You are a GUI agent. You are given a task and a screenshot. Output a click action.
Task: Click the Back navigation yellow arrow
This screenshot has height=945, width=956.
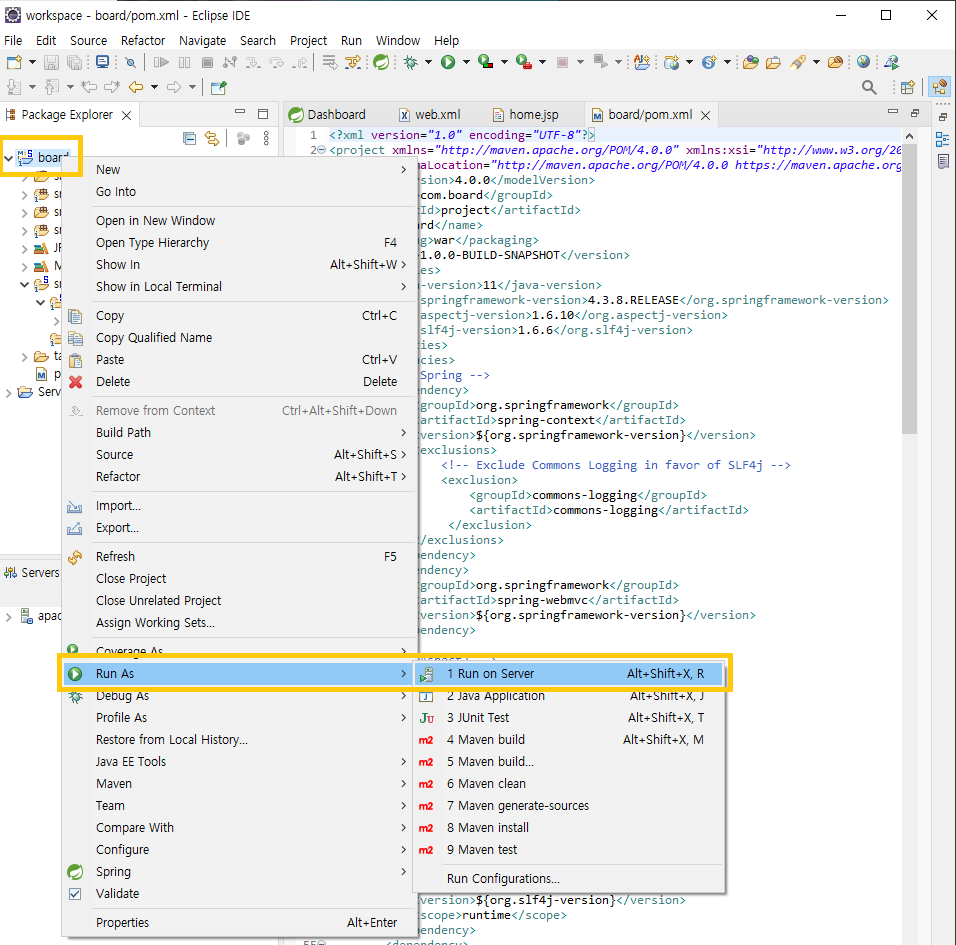tap(136, 87)
